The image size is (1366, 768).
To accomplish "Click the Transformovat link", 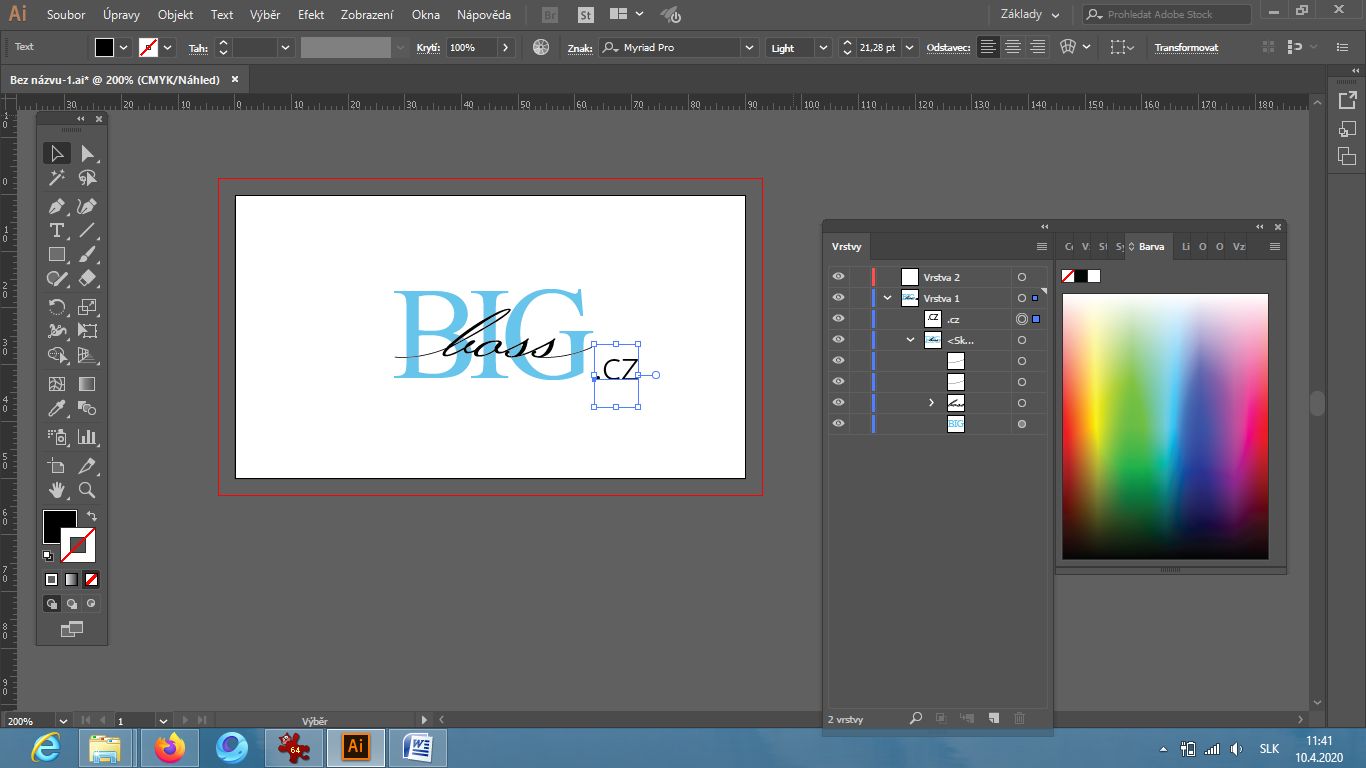I will [1186, 48].
